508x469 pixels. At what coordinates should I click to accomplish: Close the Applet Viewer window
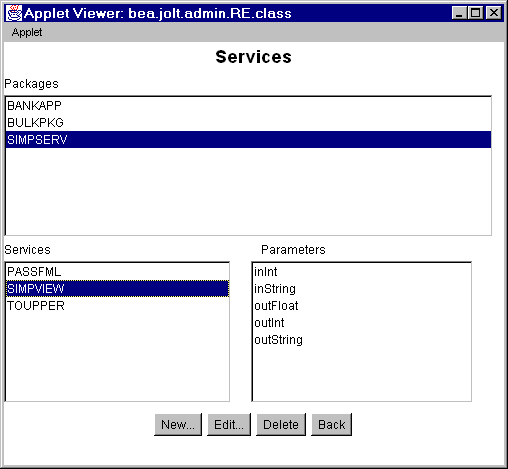click(x=494, y=13)
